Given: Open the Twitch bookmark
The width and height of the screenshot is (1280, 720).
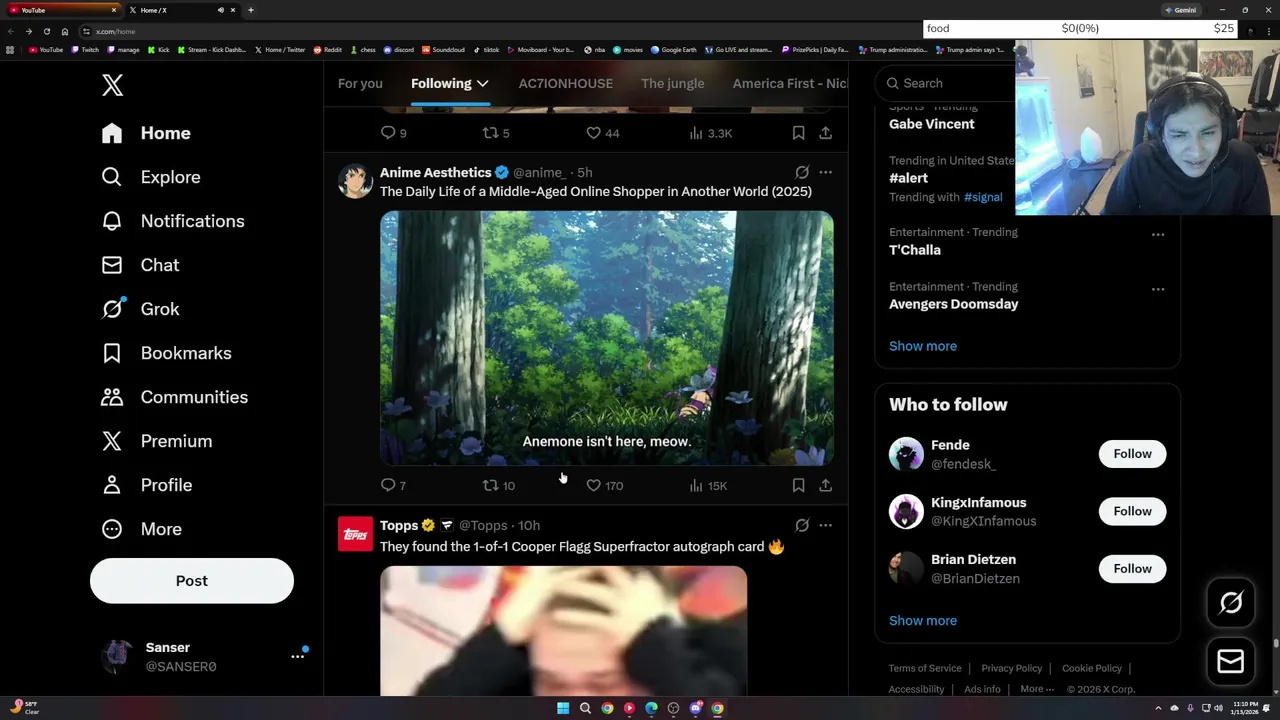Looking at the screenshot, I should click(85, 49).
